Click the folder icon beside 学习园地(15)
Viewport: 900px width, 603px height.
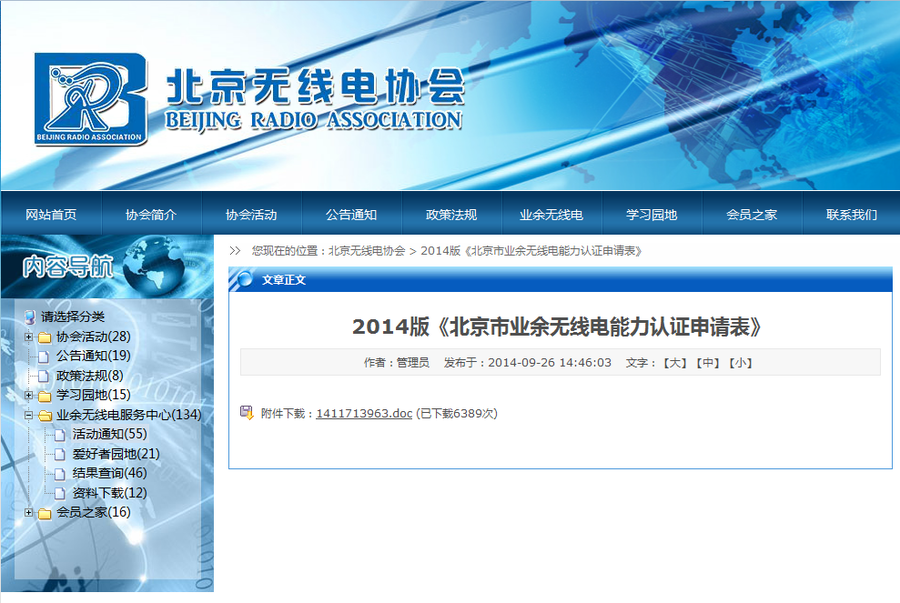[45, 396]
